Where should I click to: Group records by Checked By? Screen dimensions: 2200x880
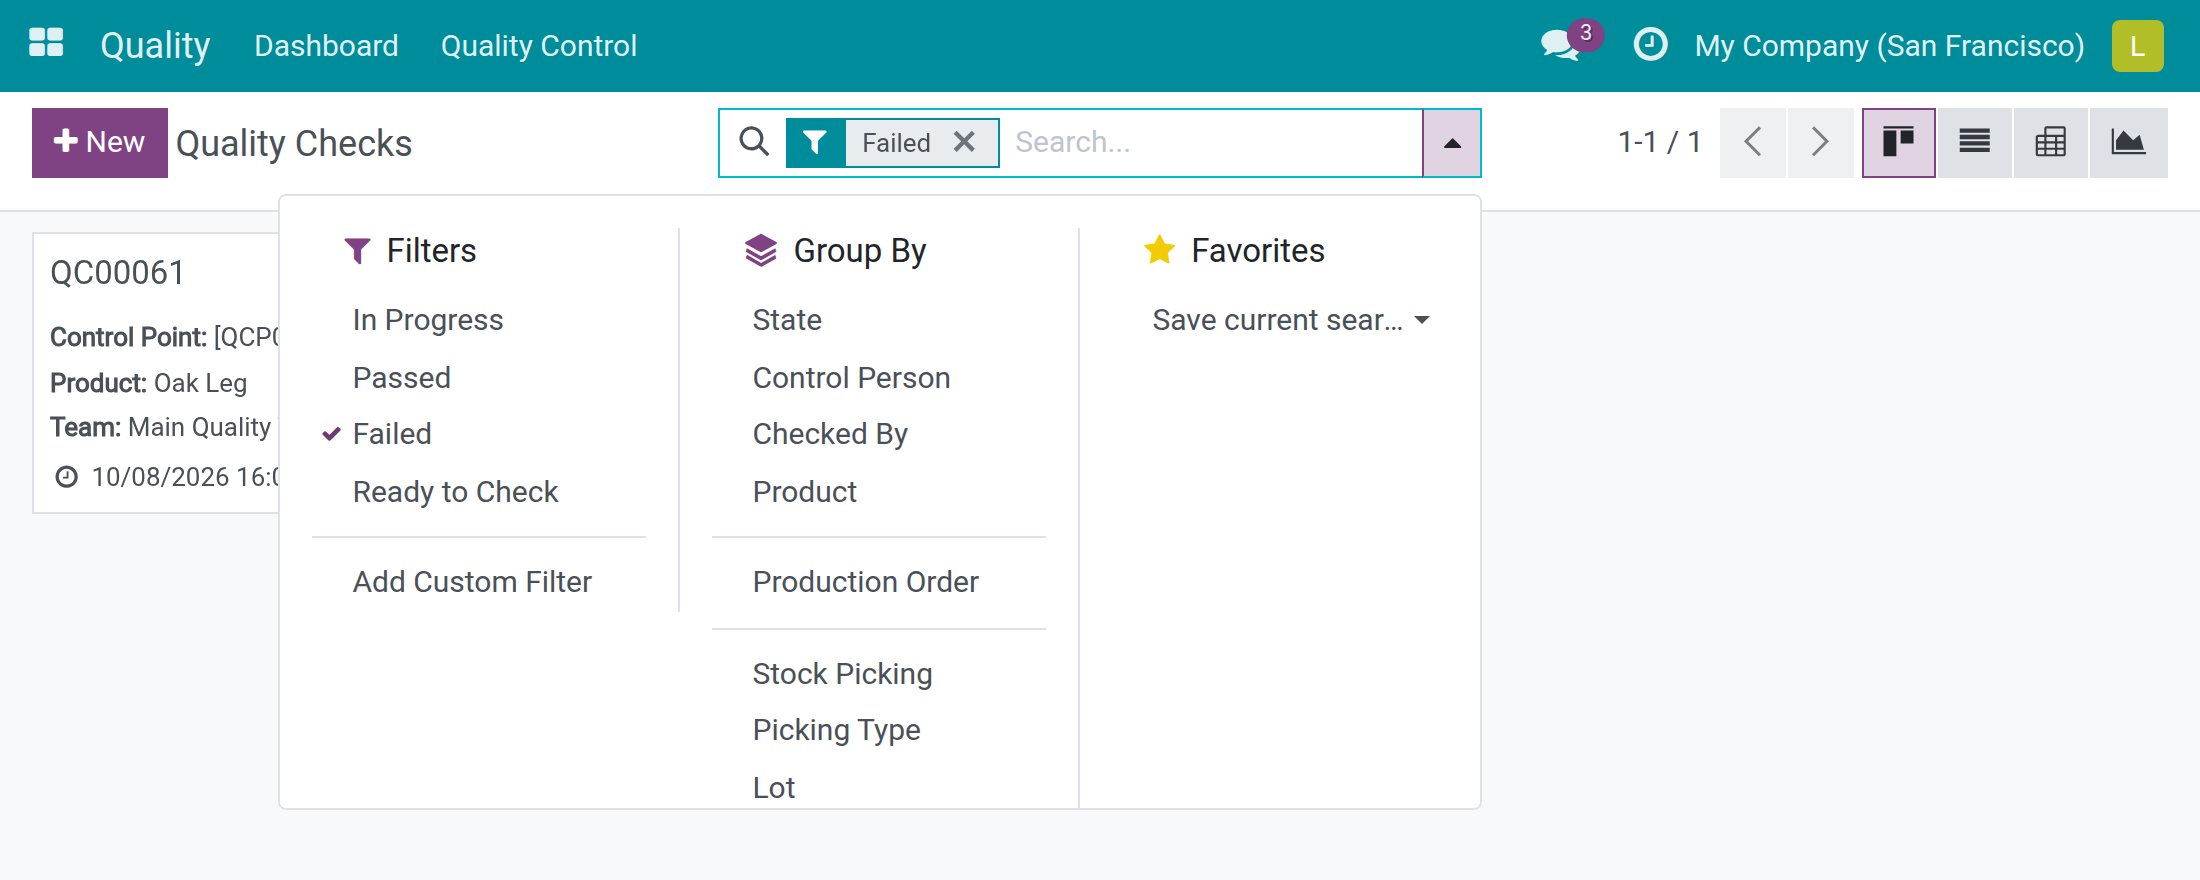coord(830,434)
